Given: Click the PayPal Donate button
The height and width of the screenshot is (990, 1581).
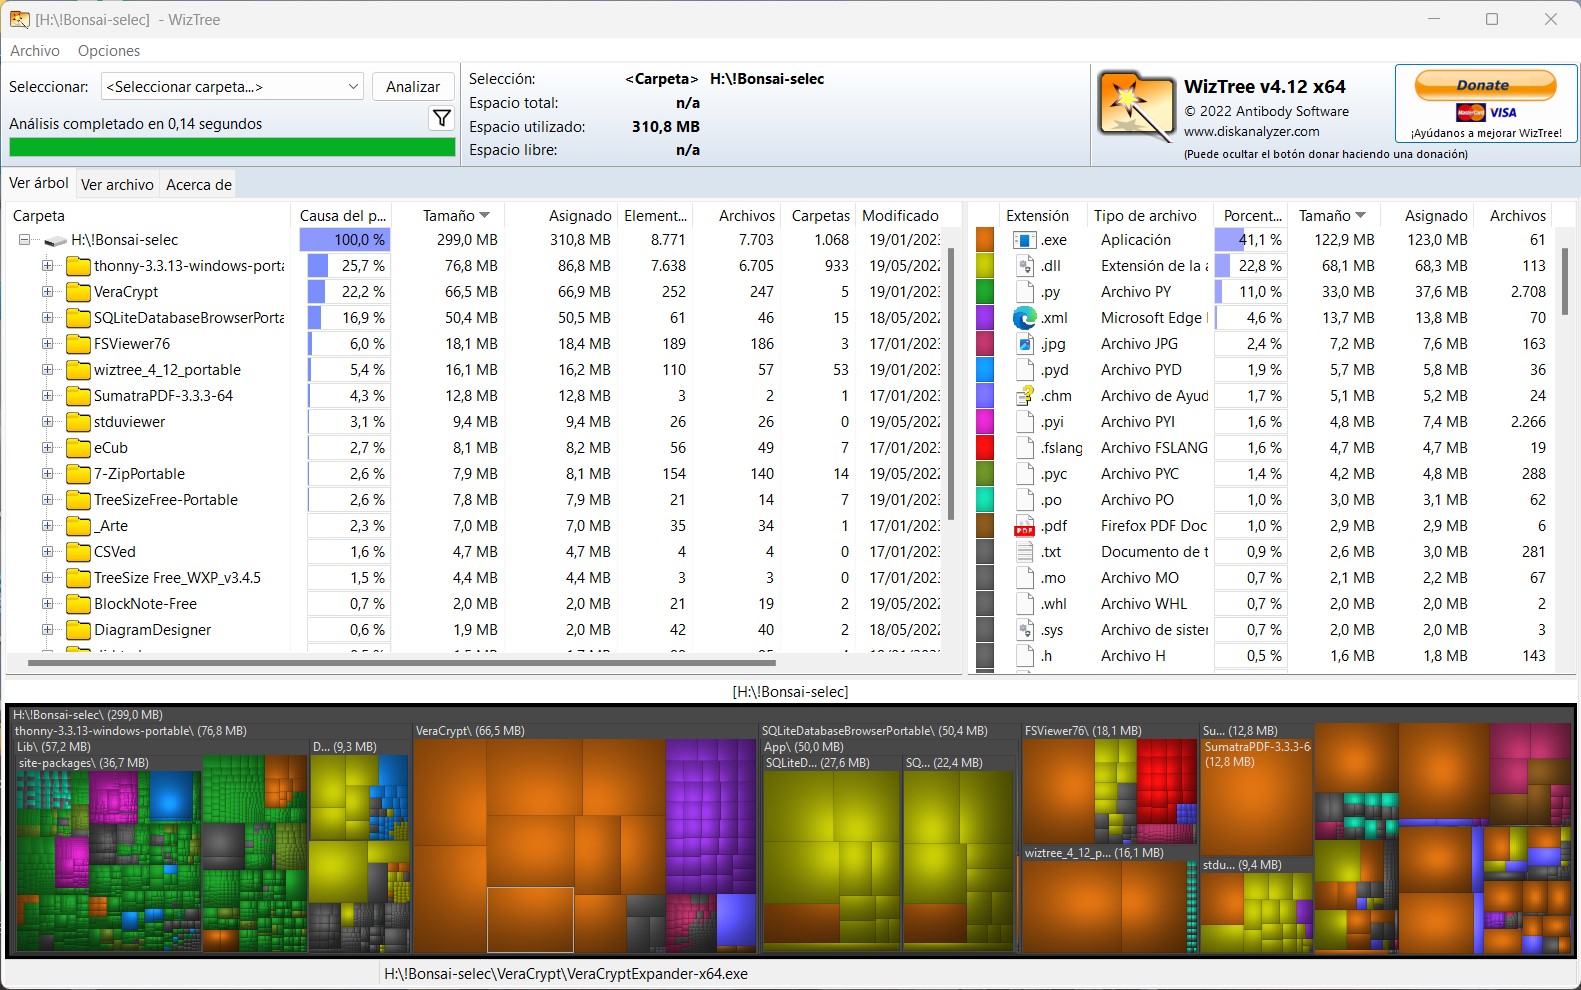Looking at the screenshot, I should click(1485, 86).
